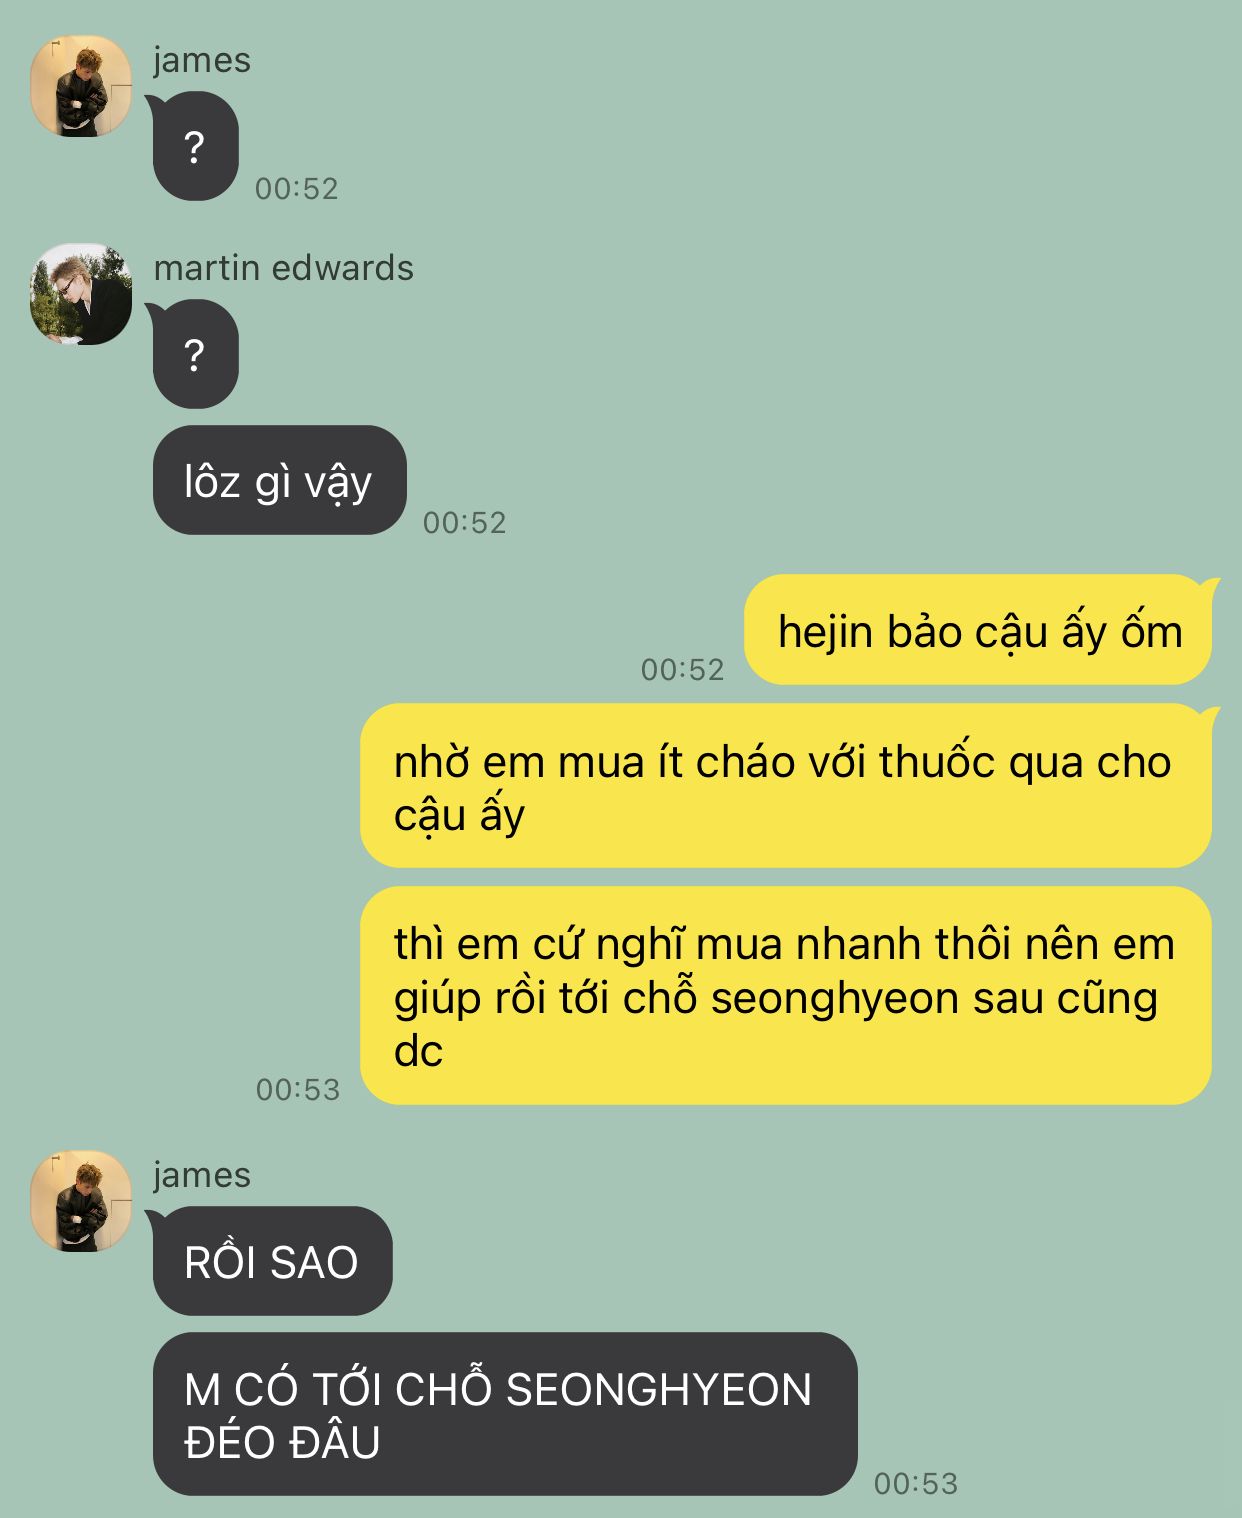Select the 'thì em cứ nghĩ mua nhanh' message
Screen dimensions: 1242x1518
[786, 996]
